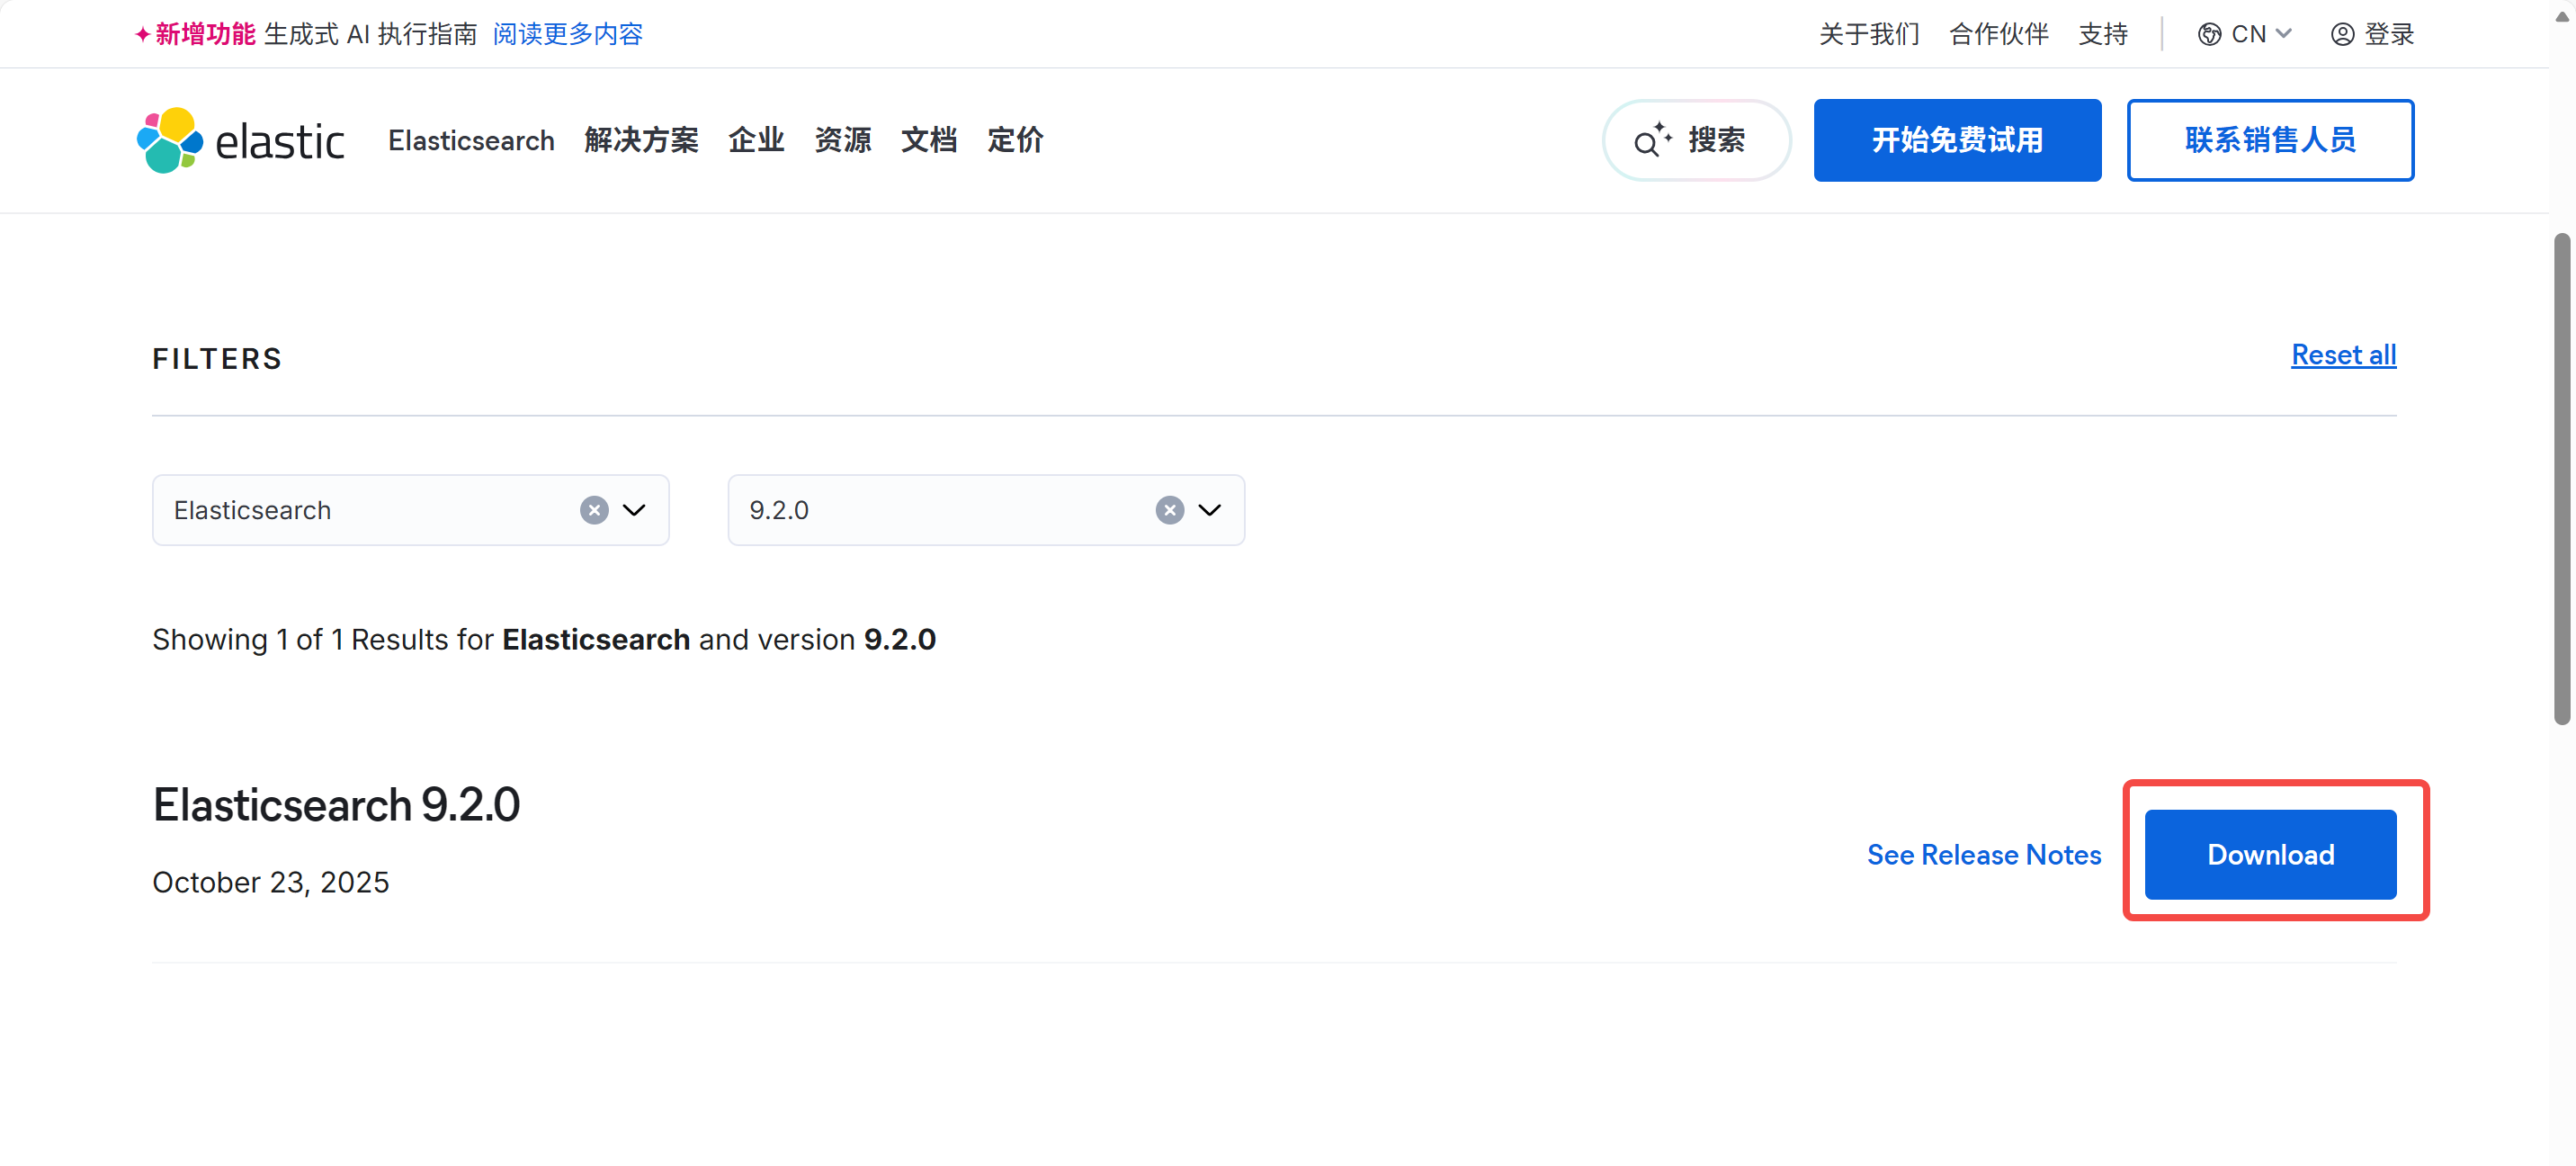The width and height of the screenshot is (2576, 1166).
Task: Open the 定价 pricing menu item
Action: [1014, 140]
